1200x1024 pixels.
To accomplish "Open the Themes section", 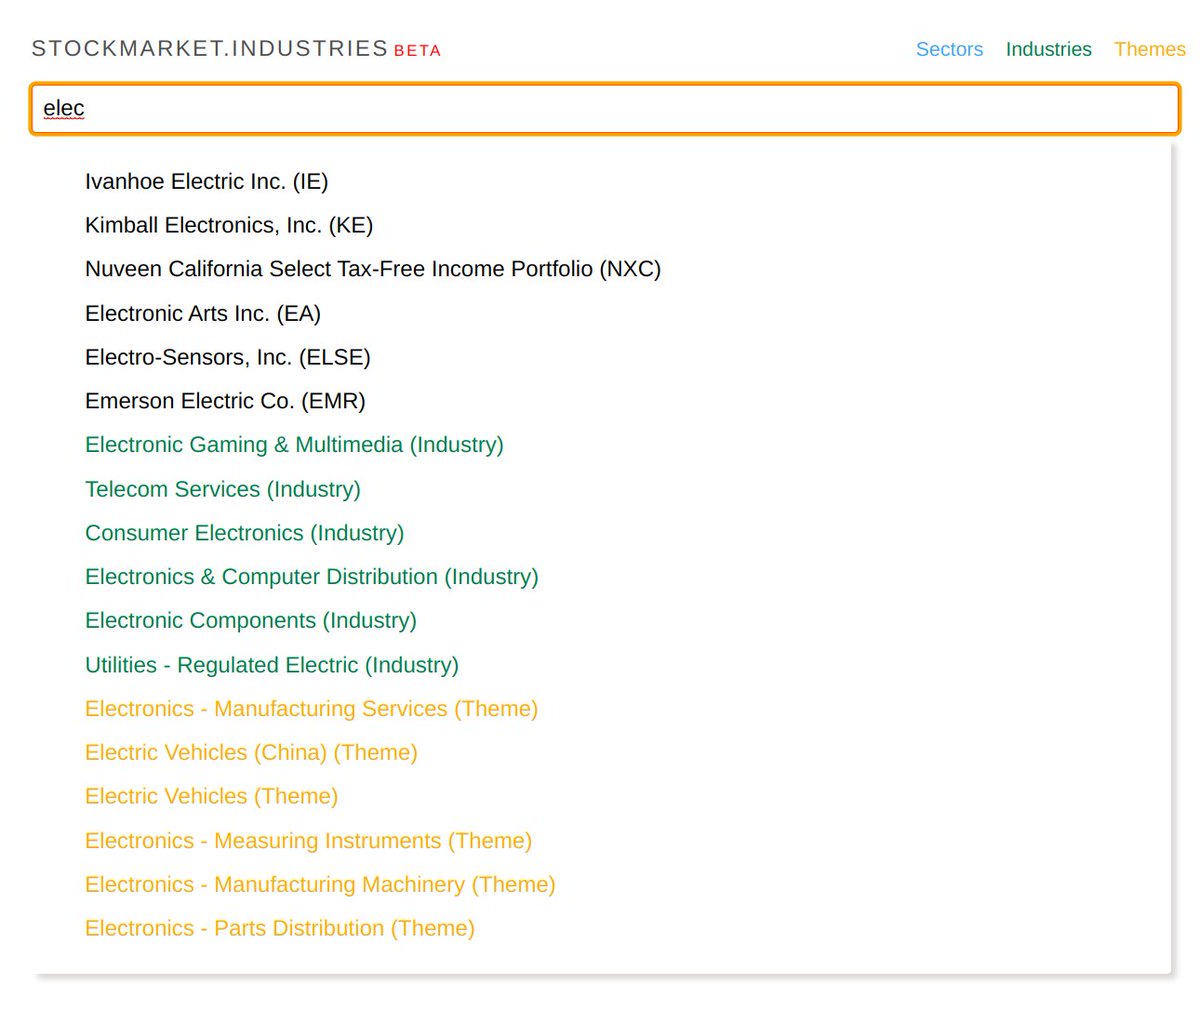I will click(1149, 49).
